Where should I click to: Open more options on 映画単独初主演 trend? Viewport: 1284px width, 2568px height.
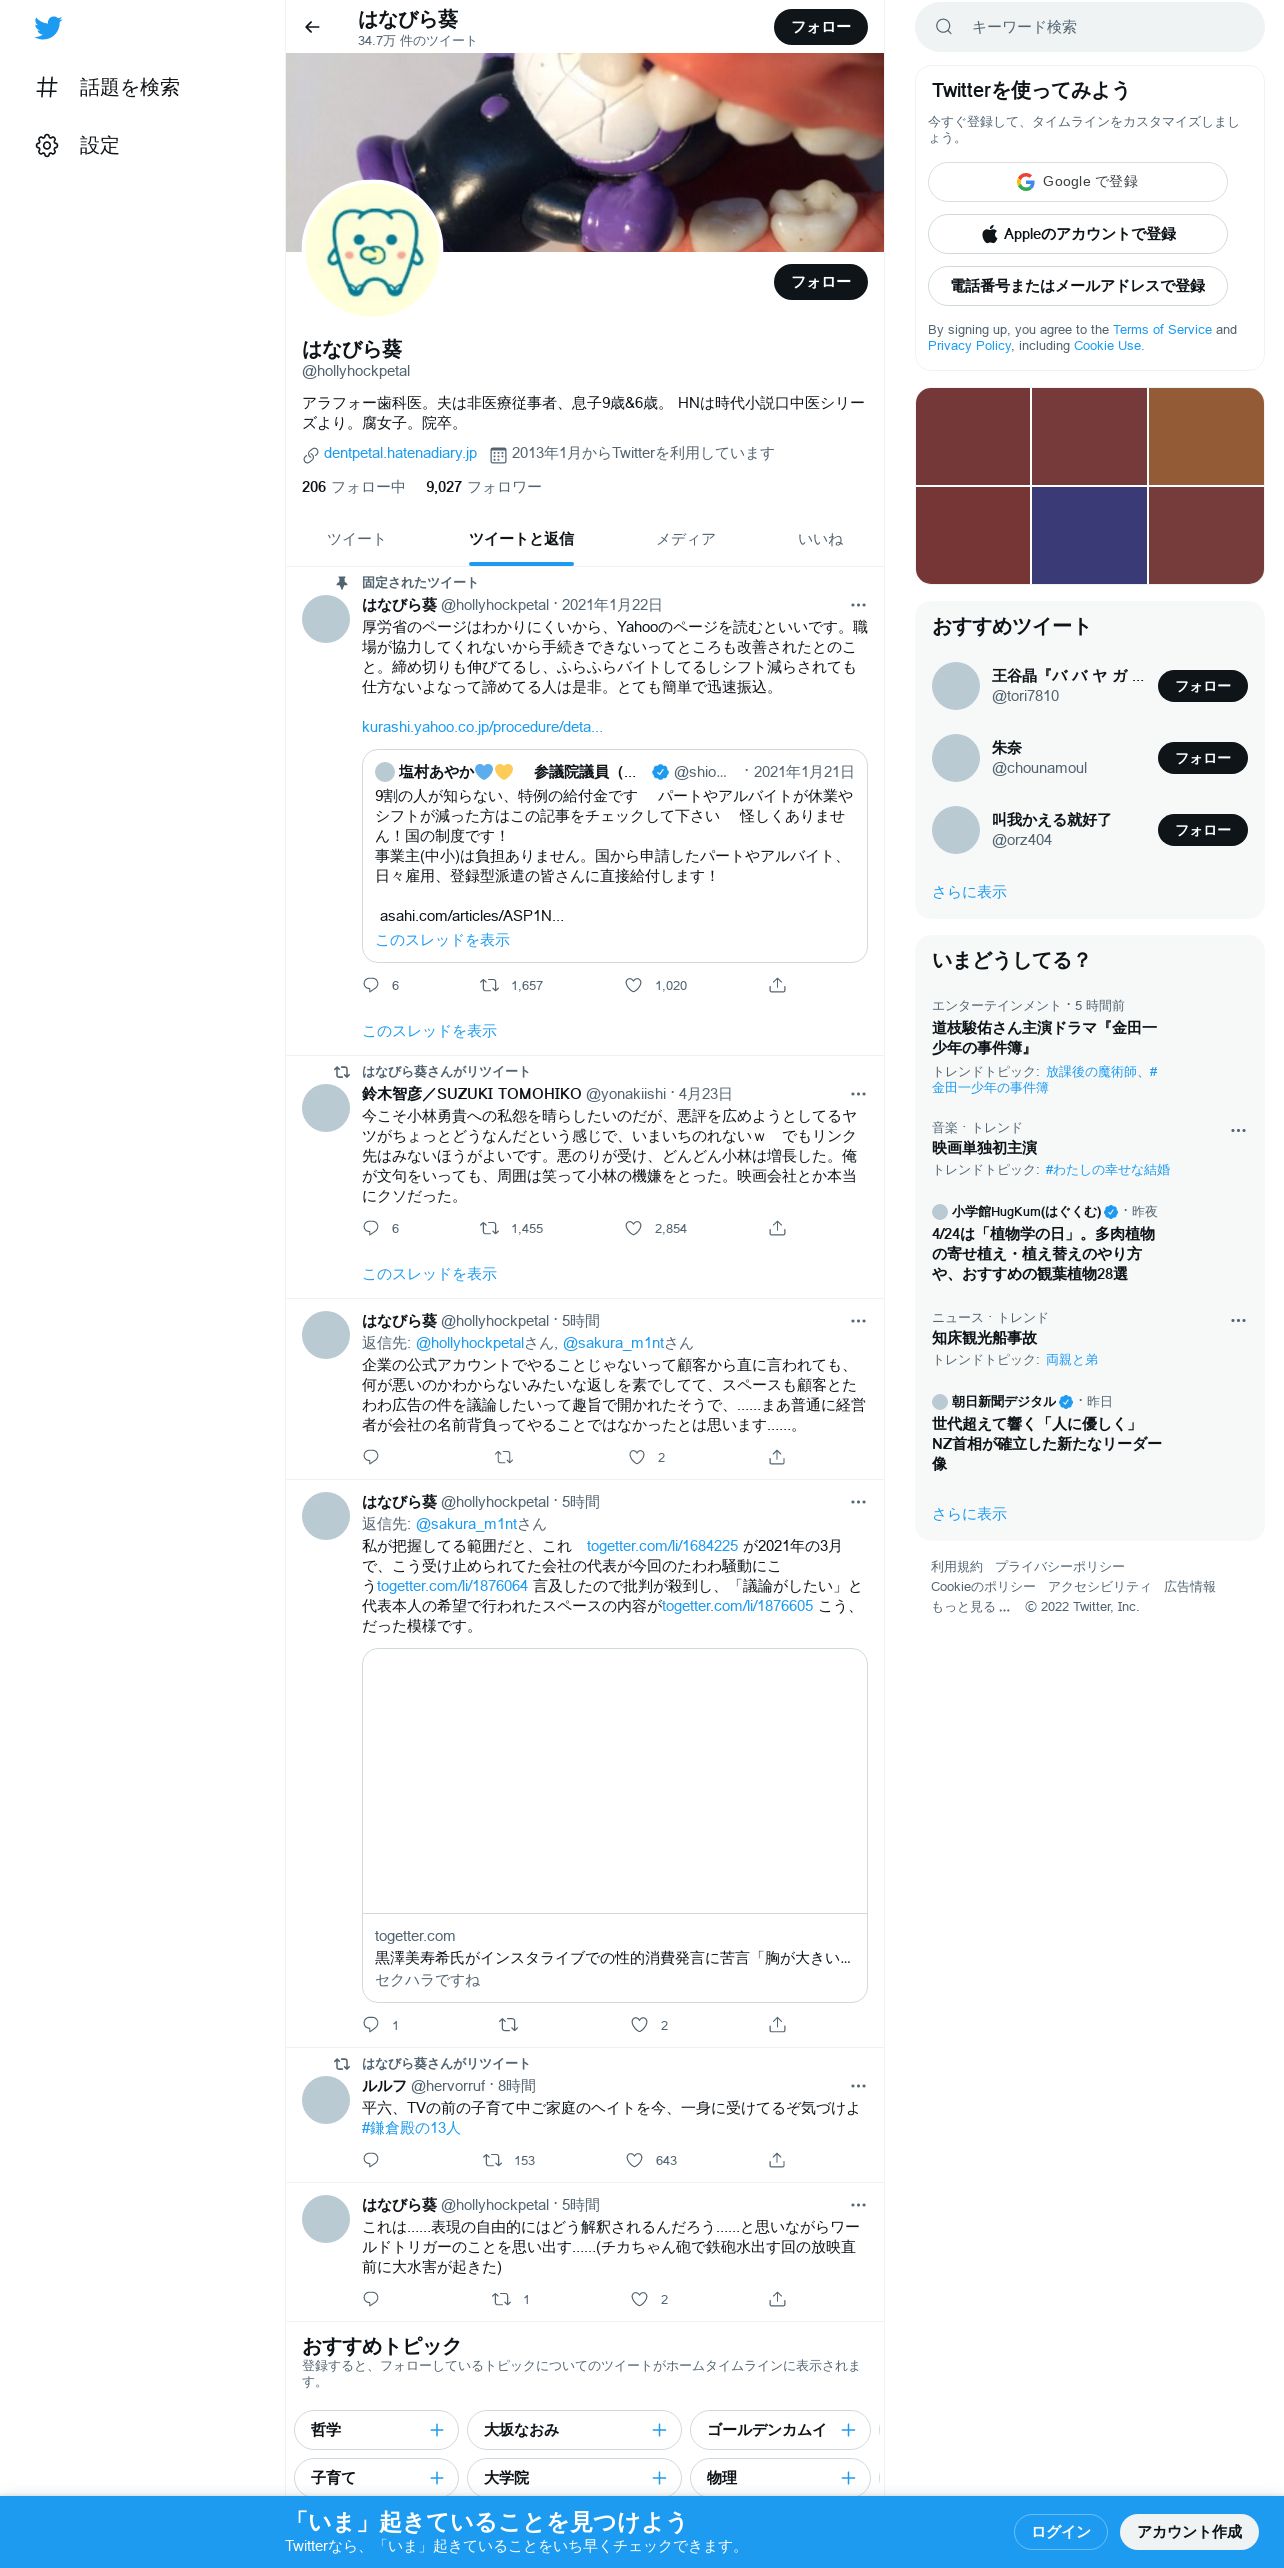[1238, 1130]
